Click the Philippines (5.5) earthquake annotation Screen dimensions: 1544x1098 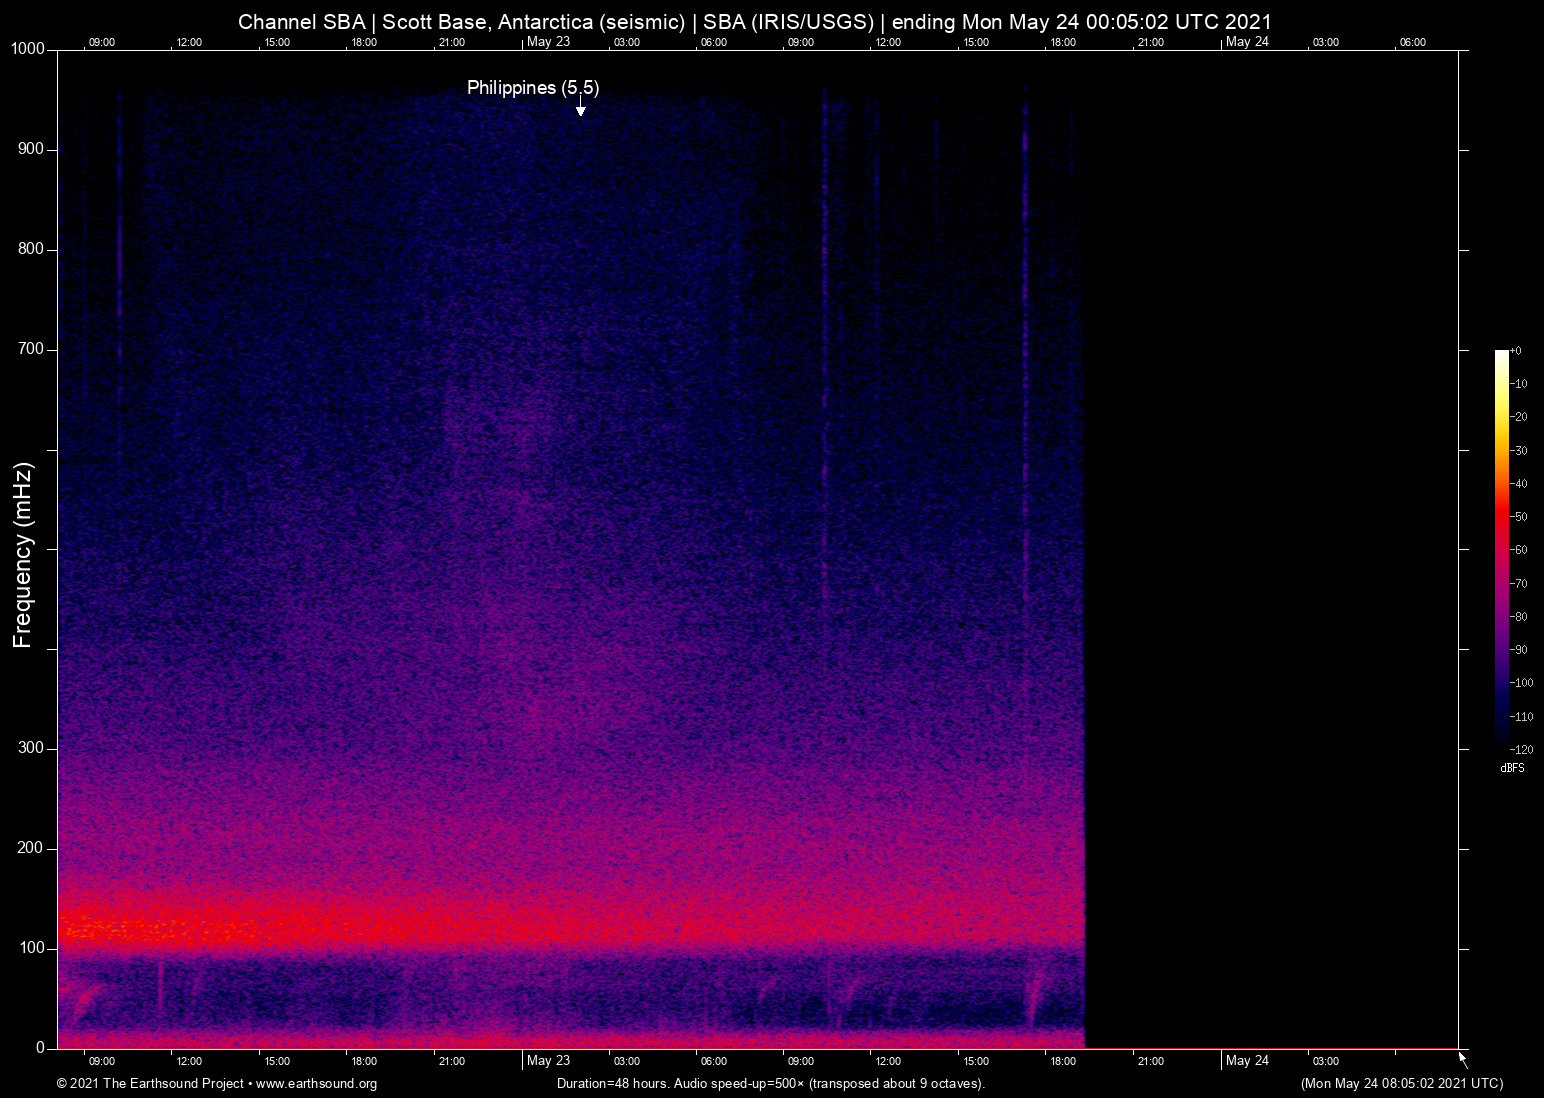point(533,88)
